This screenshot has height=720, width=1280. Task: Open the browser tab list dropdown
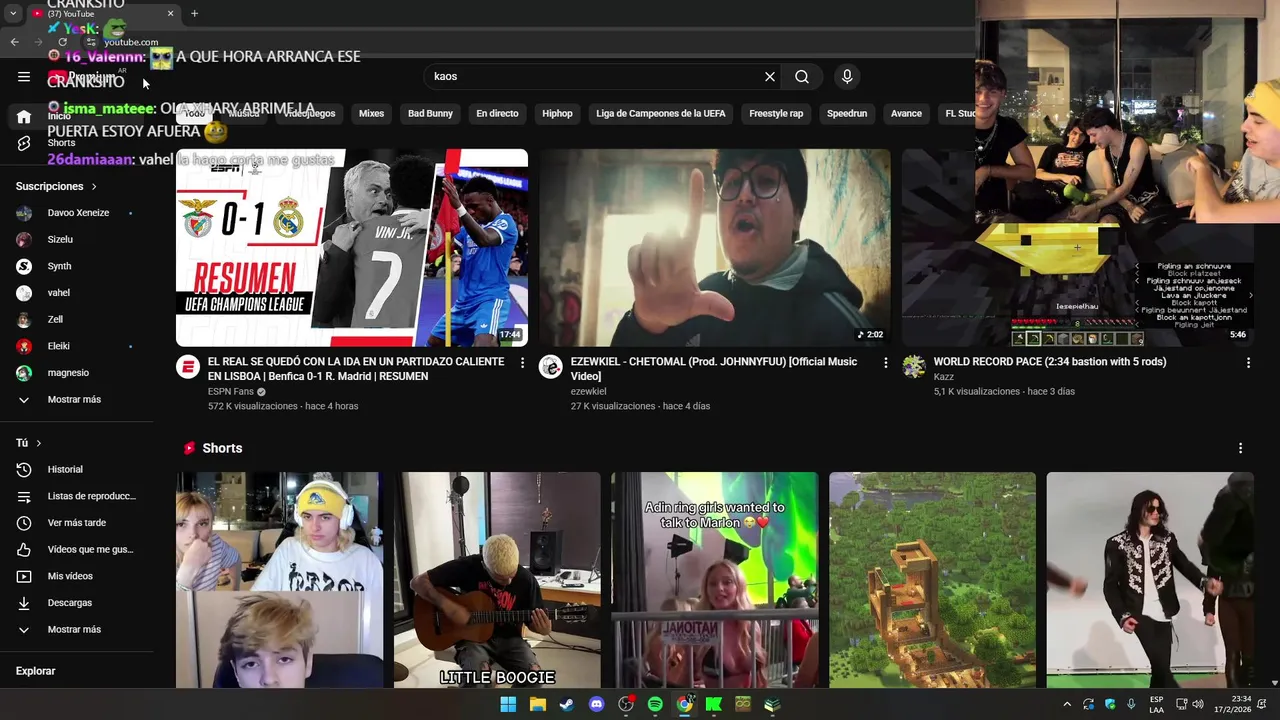pos(13,13)
